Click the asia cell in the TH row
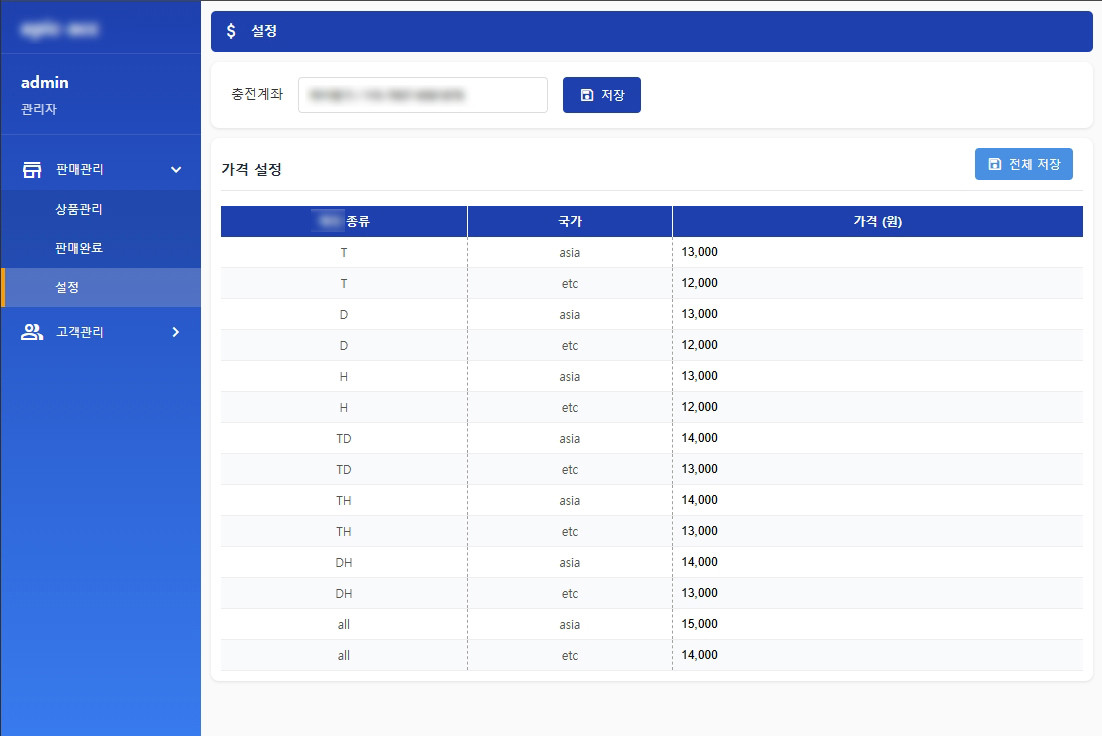Image resolution: width=1102 pixels, height=736 pixels. click(570, 501)
